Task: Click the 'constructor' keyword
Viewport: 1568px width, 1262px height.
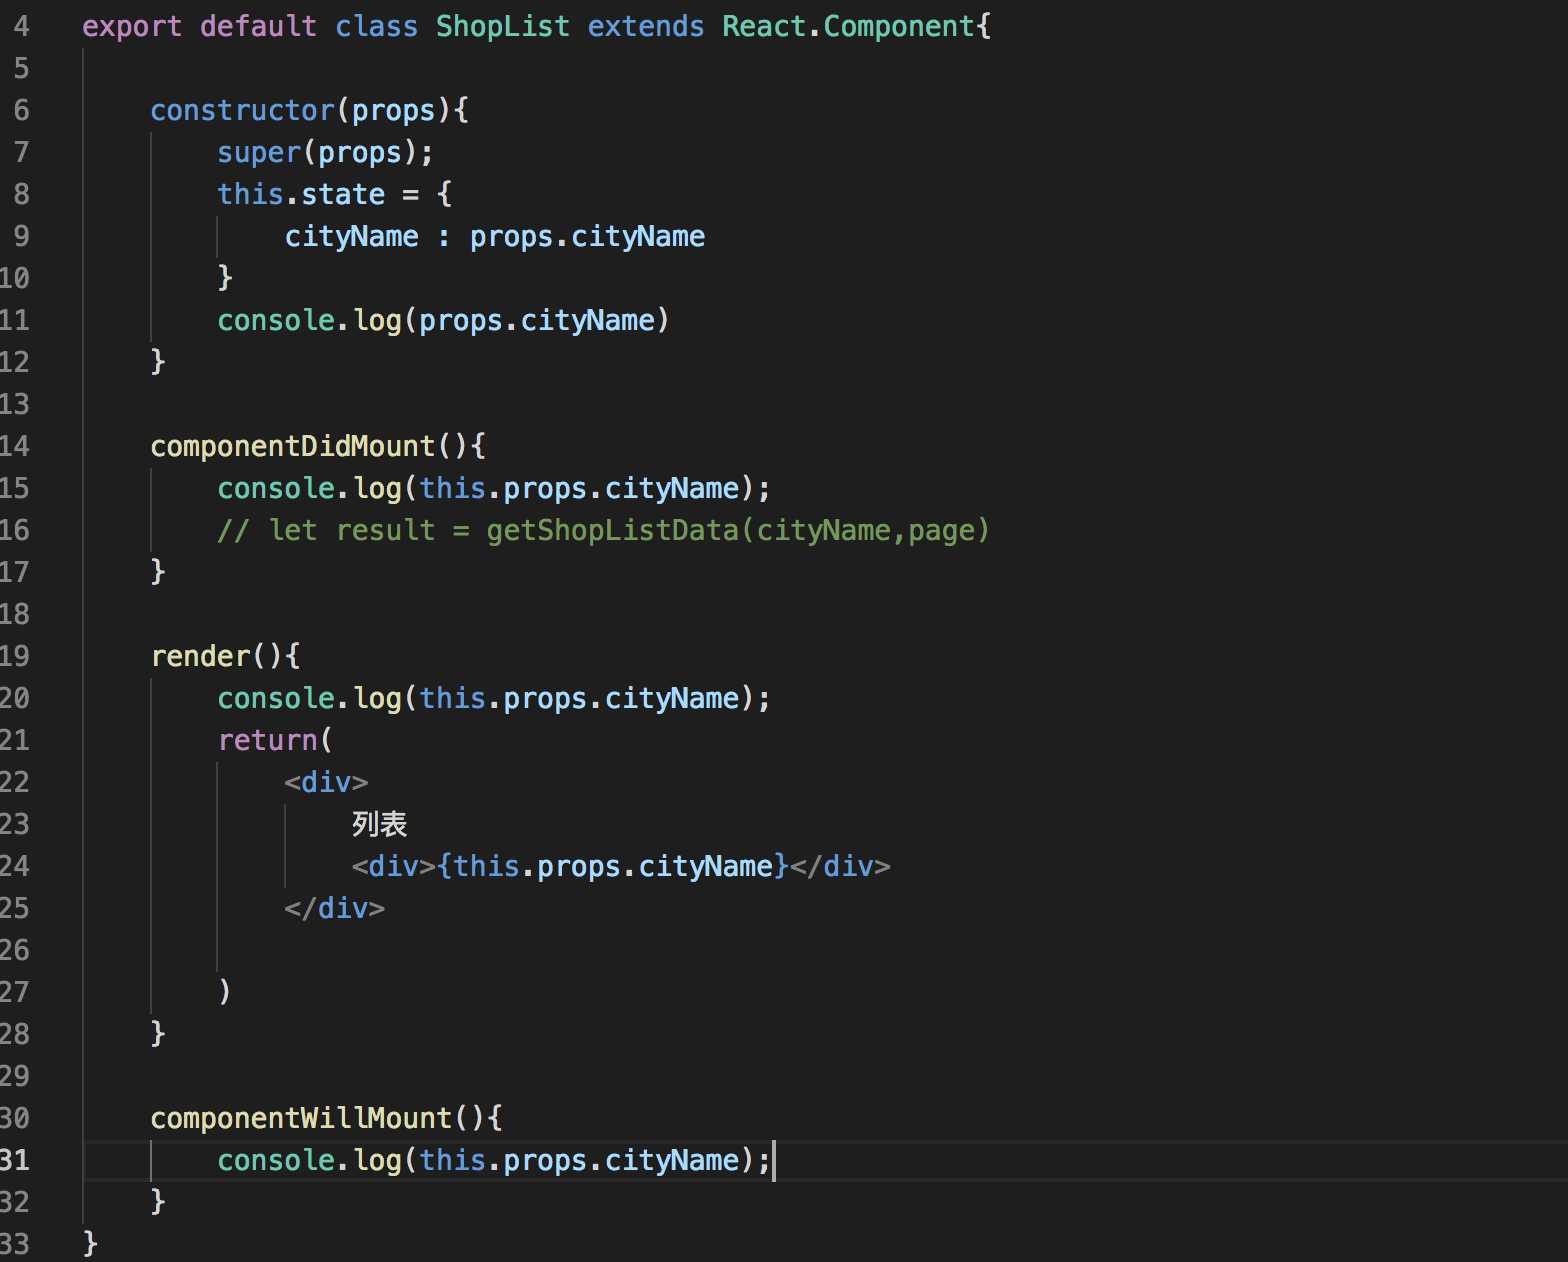Action: click(243, 110)
